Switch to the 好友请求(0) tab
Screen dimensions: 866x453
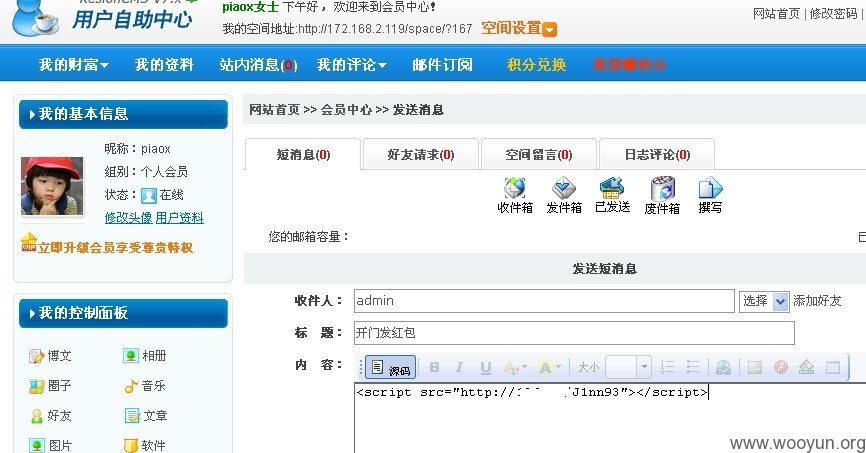tap(421, 154)
